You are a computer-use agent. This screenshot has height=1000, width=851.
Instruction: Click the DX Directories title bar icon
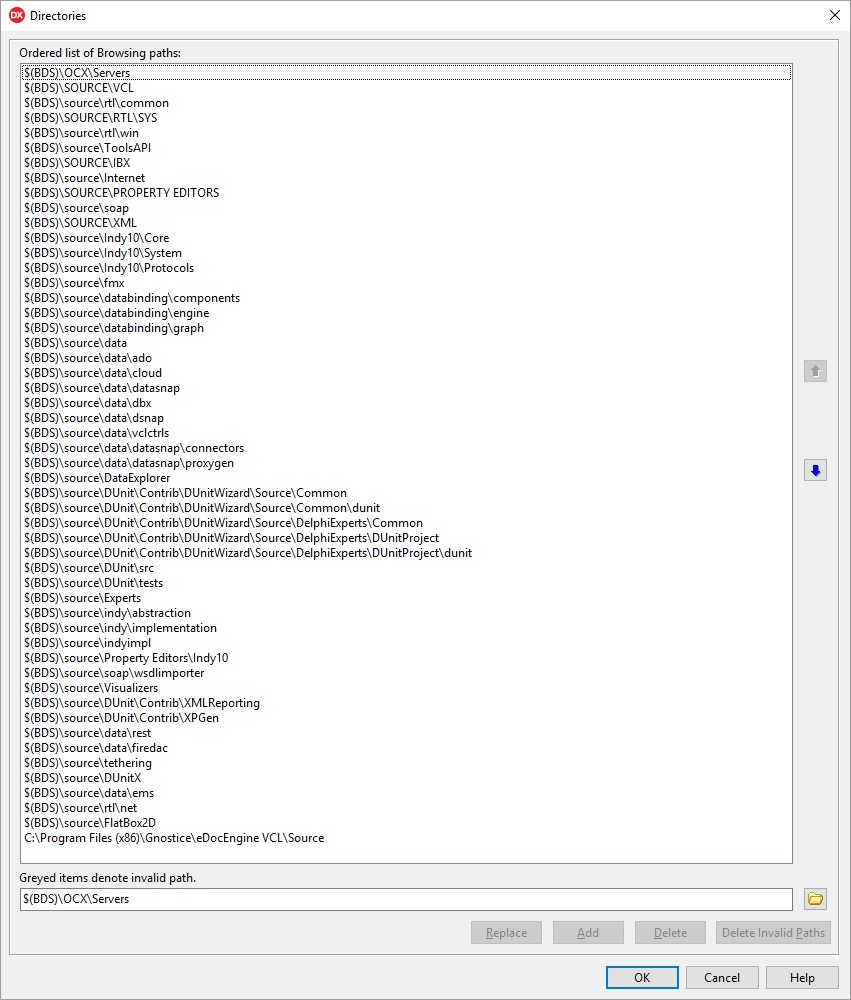coord(17,15)
